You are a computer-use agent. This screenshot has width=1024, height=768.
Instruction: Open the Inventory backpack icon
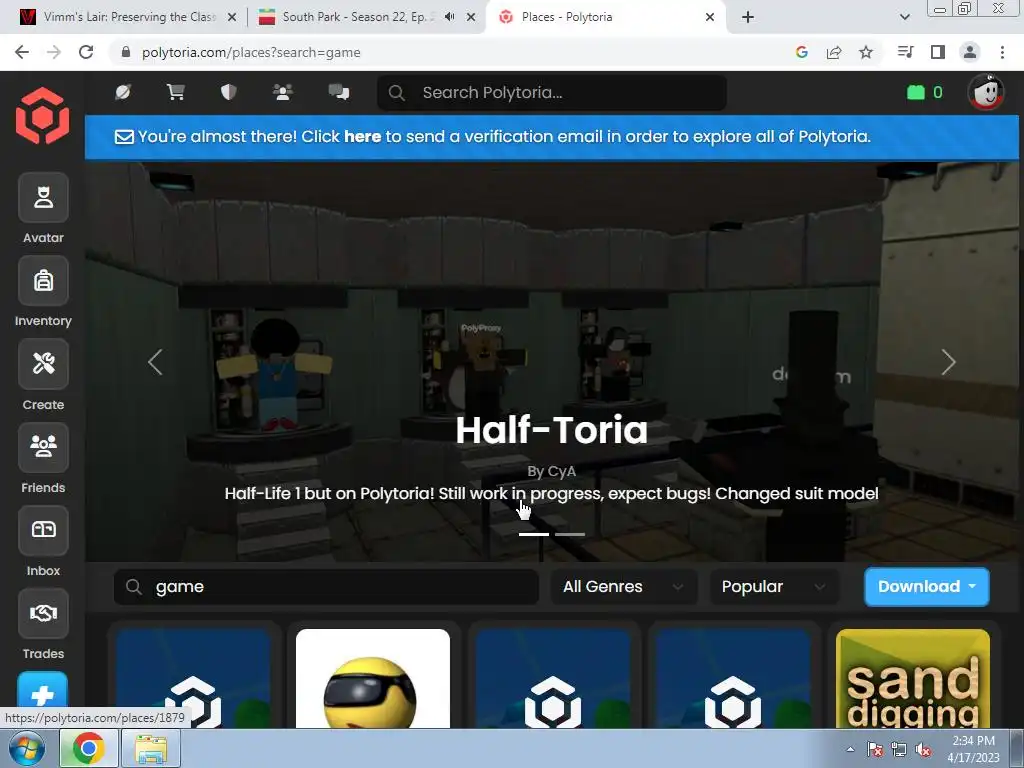[x=43, y=281]
